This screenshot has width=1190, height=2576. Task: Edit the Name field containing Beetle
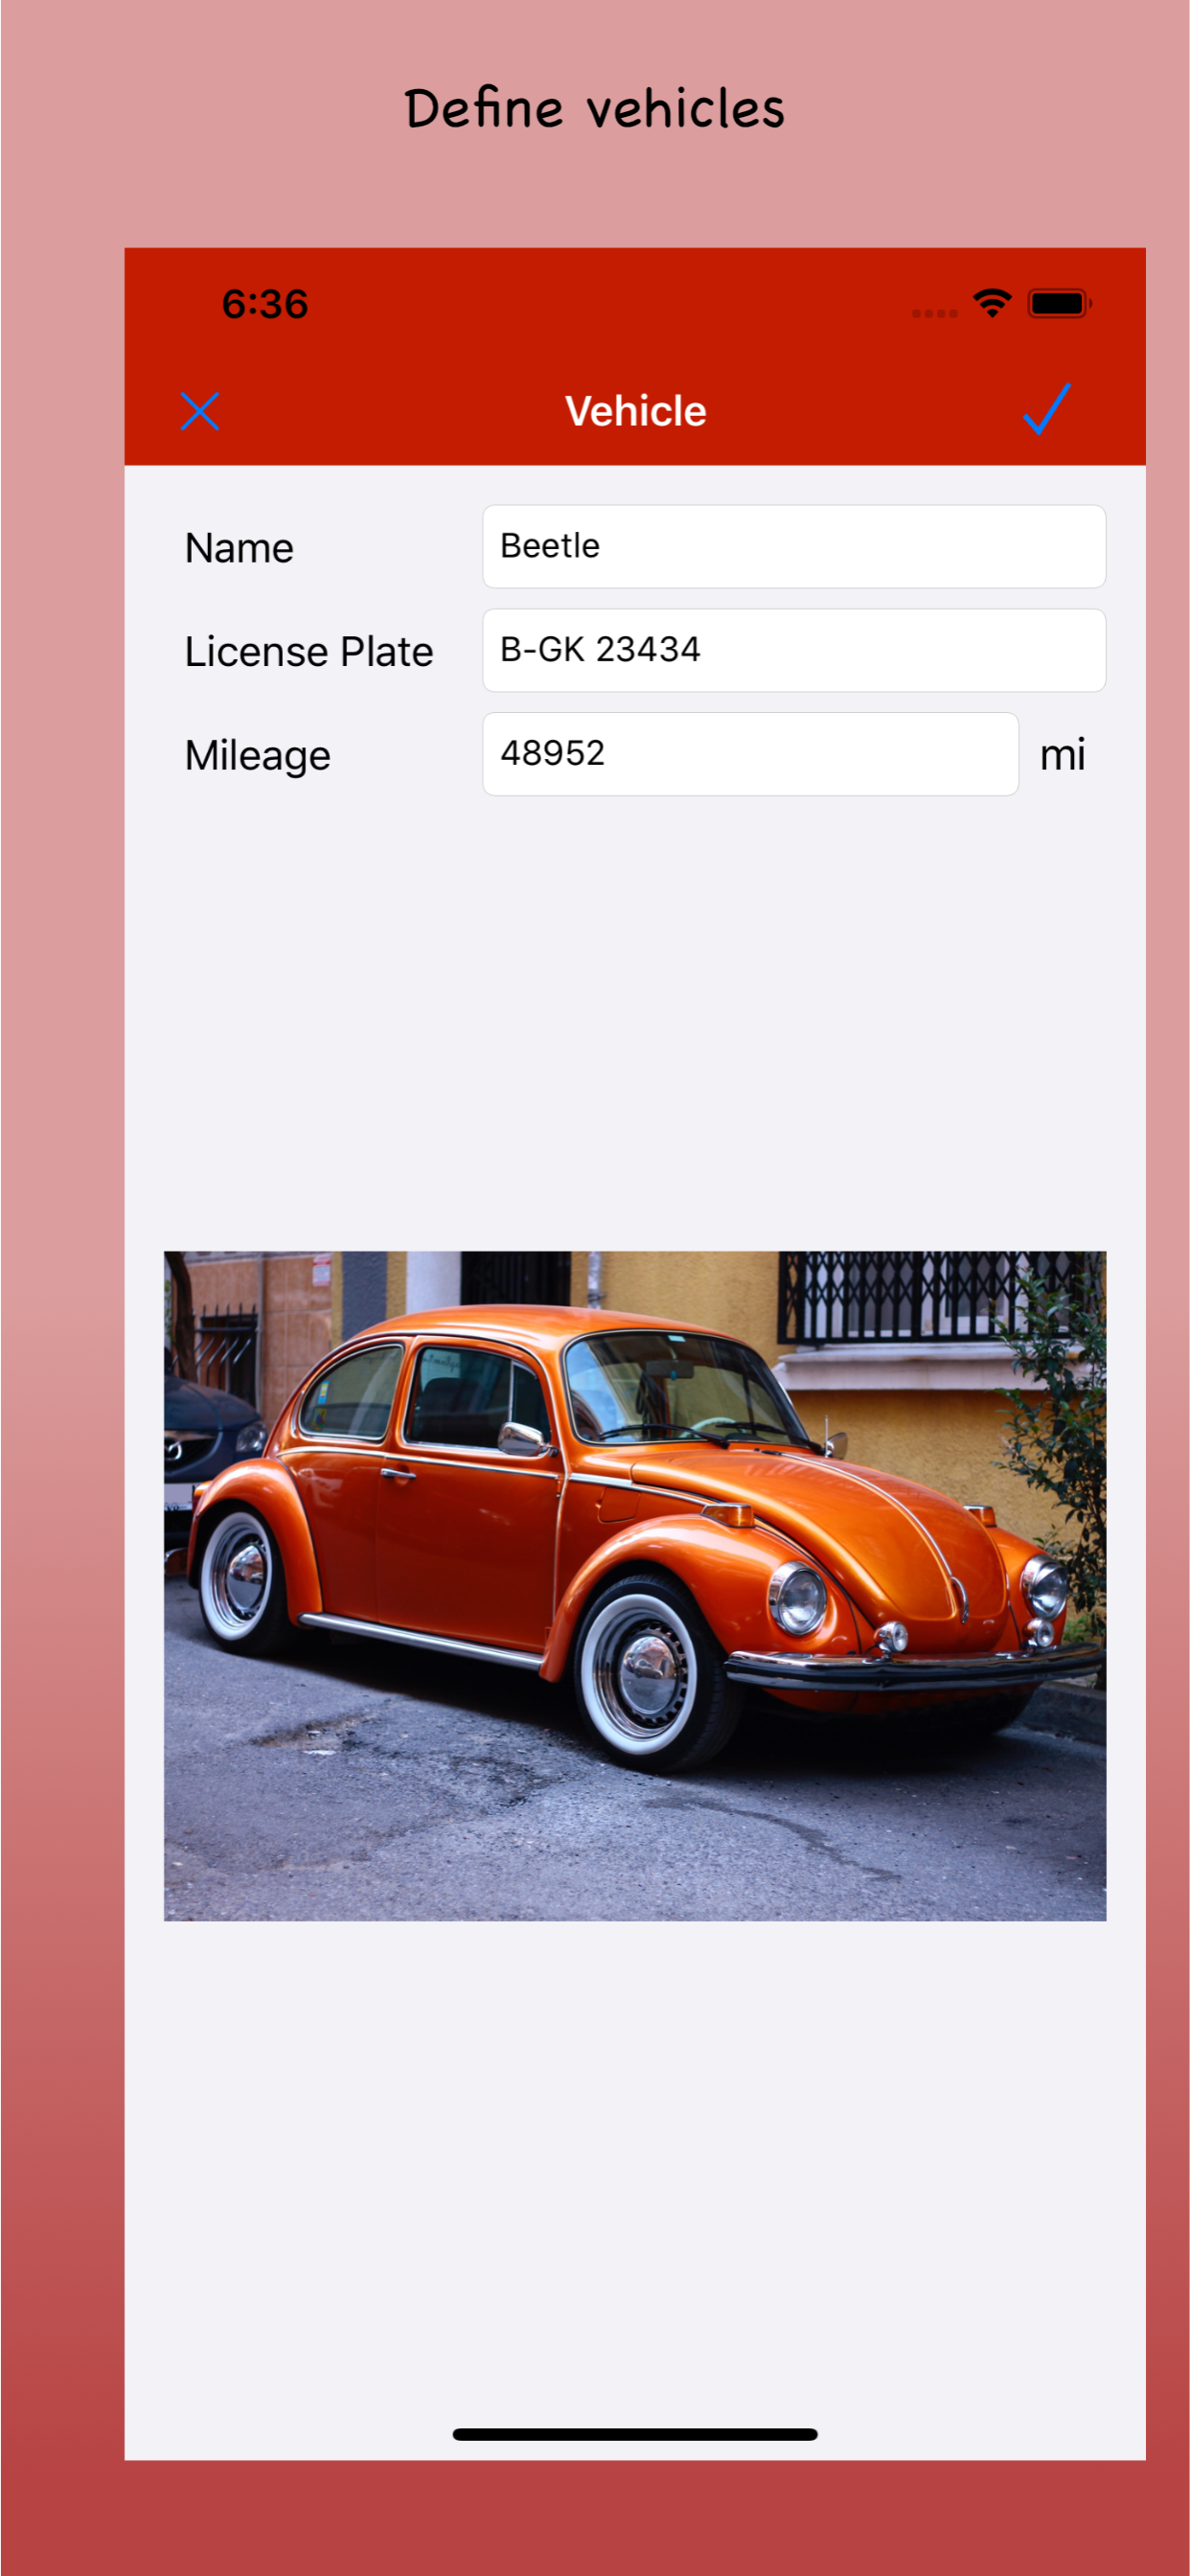tap(794, 546)
